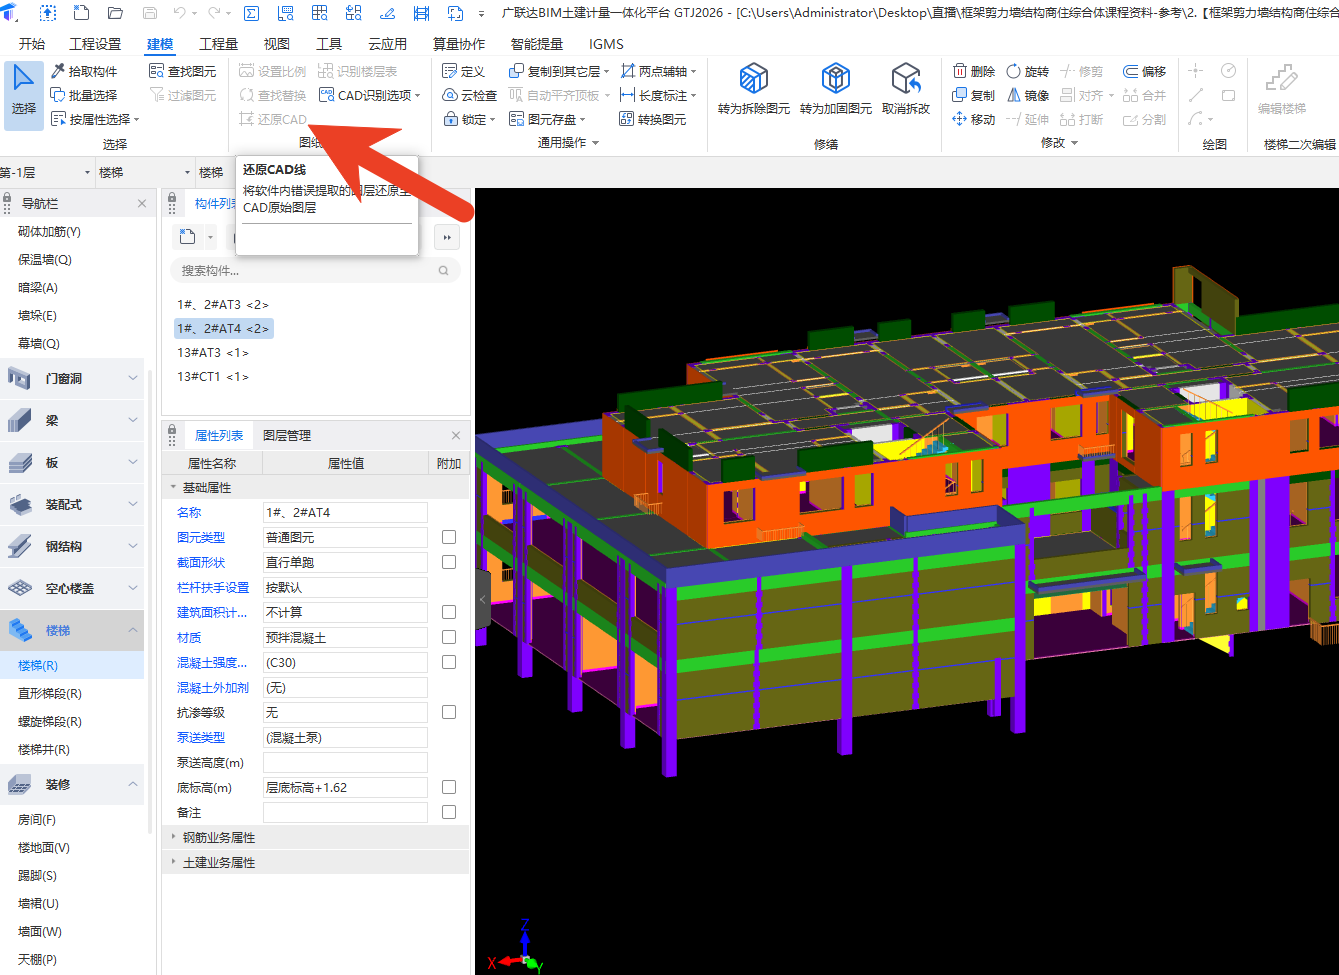This screenshot has width=1339, height=975.
Task: Expand the 梁 navigation group
Action: click(x=72, y=420)
